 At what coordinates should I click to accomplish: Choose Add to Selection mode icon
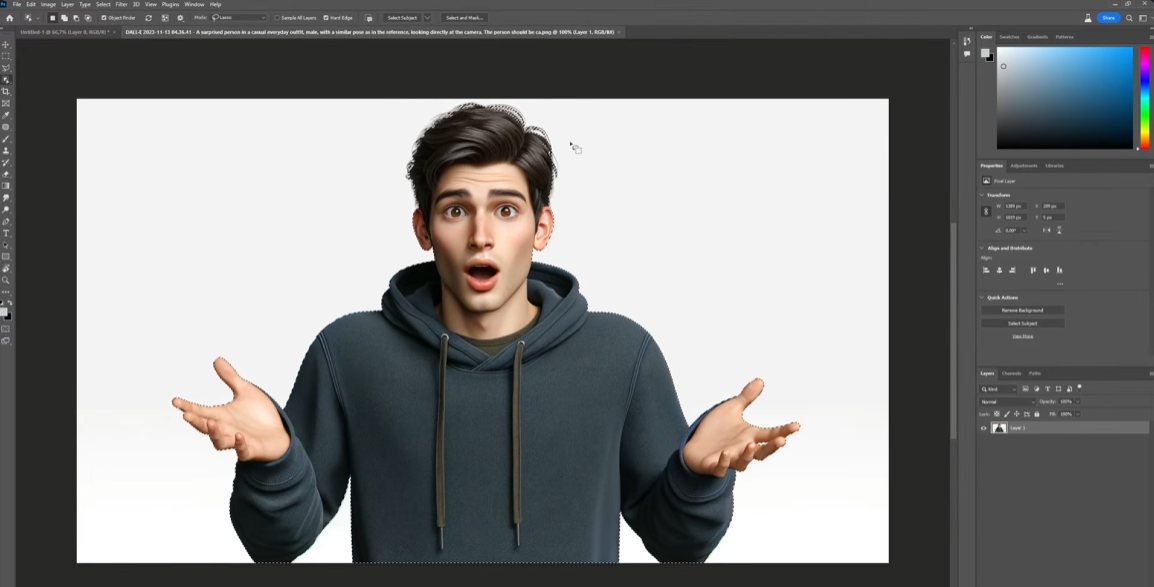point(64,18)
